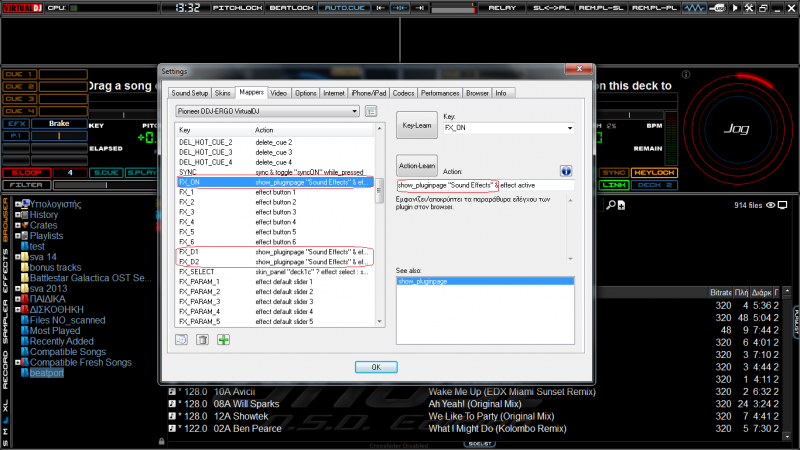Click OK to close Settings
Image resolution: width=800 pixels, height=450 pixels.
coord(375,366)
